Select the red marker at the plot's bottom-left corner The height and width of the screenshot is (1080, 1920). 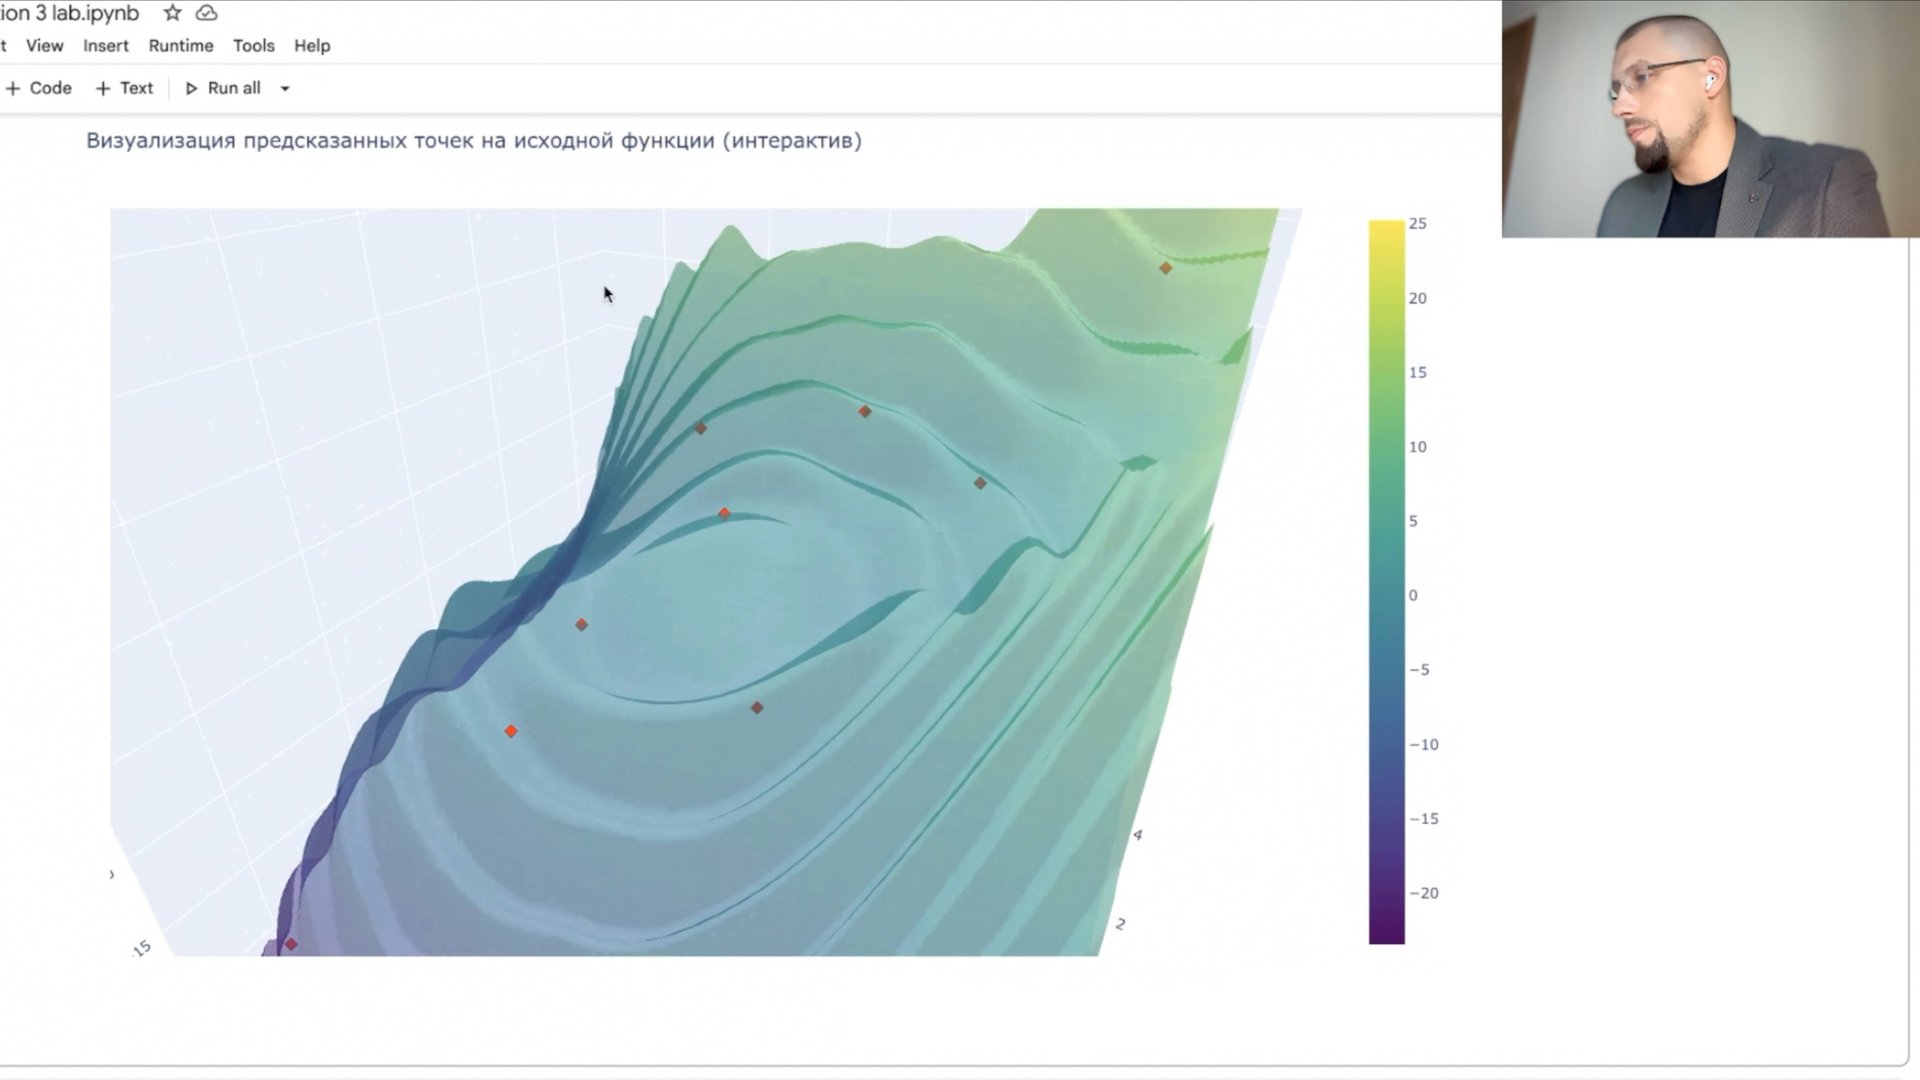point(291,944)
